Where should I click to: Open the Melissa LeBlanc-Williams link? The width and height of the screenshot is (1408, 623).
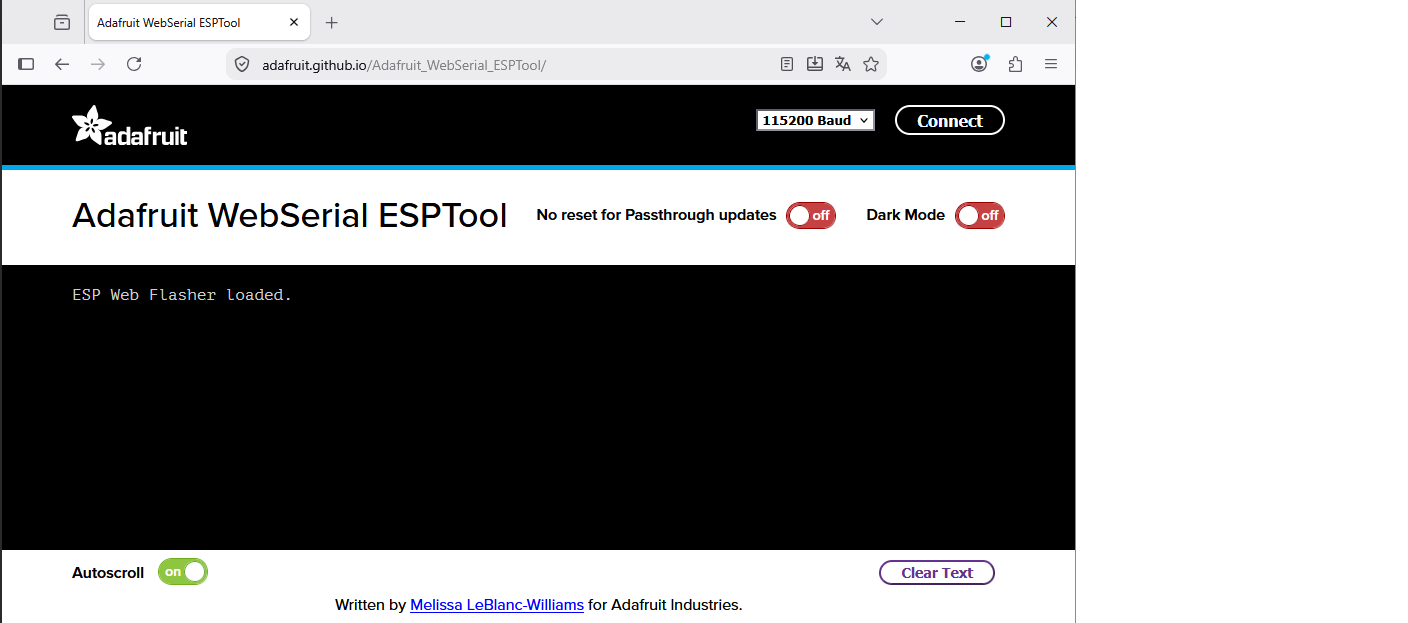coord(497,605)
